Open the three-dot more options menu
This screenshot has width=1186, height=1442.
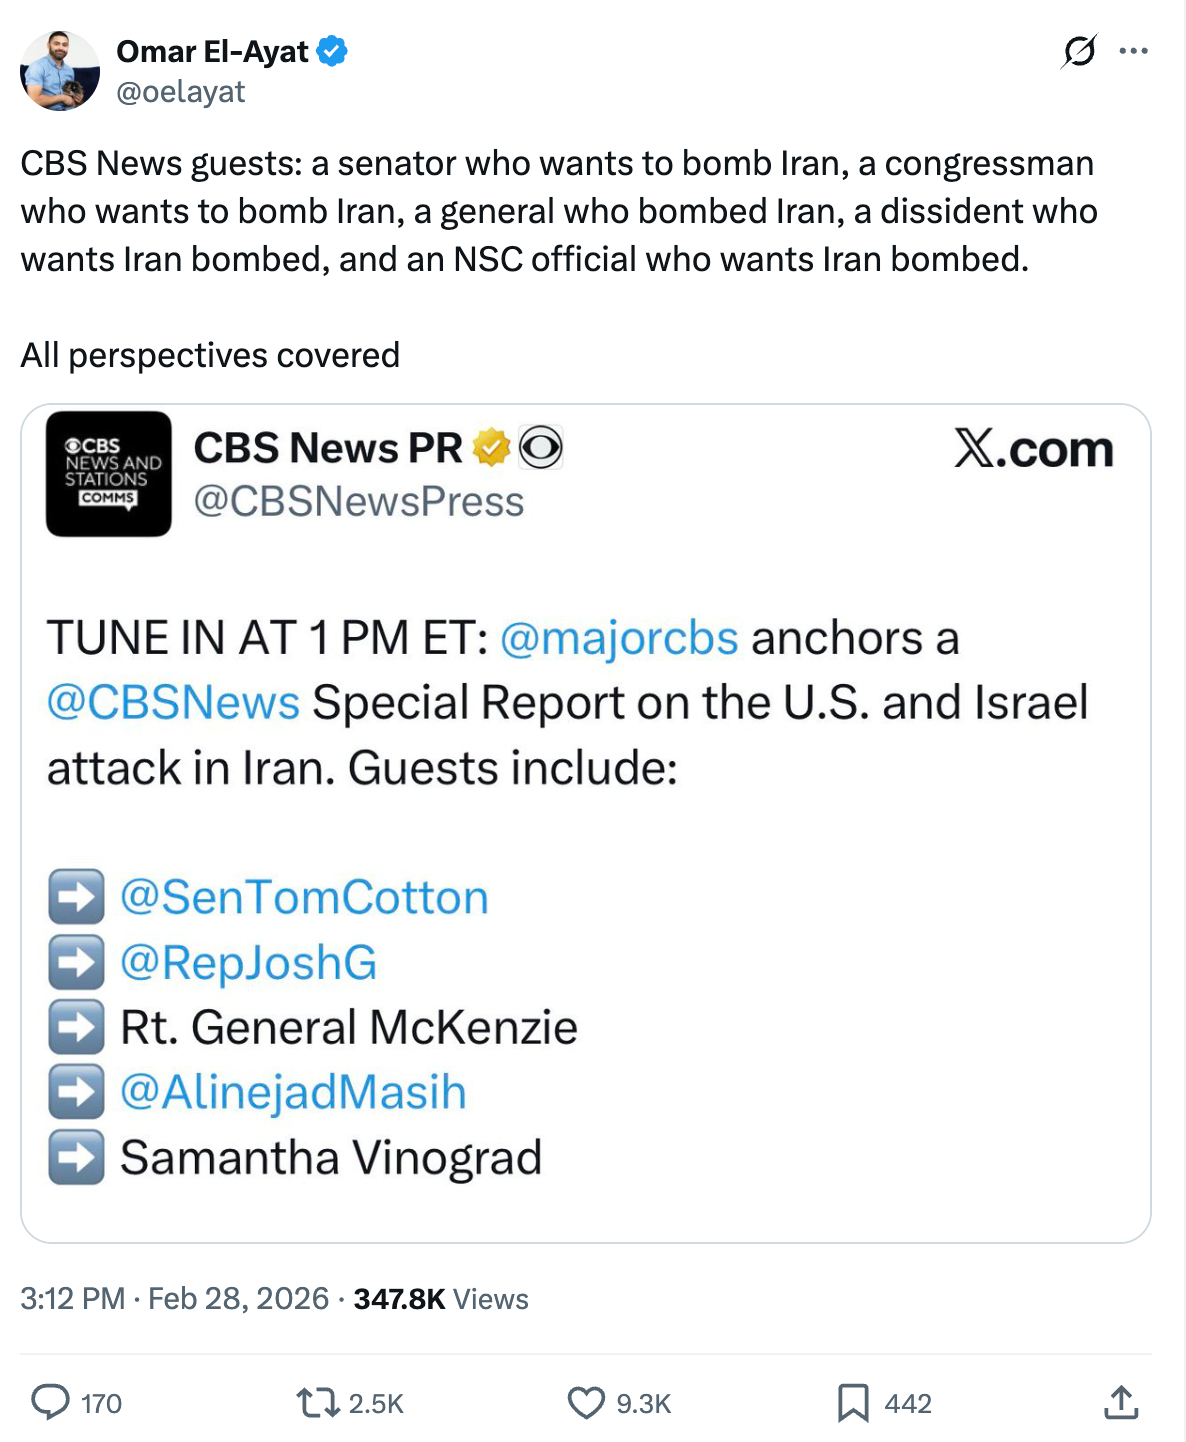click(x=1133, y=51)
